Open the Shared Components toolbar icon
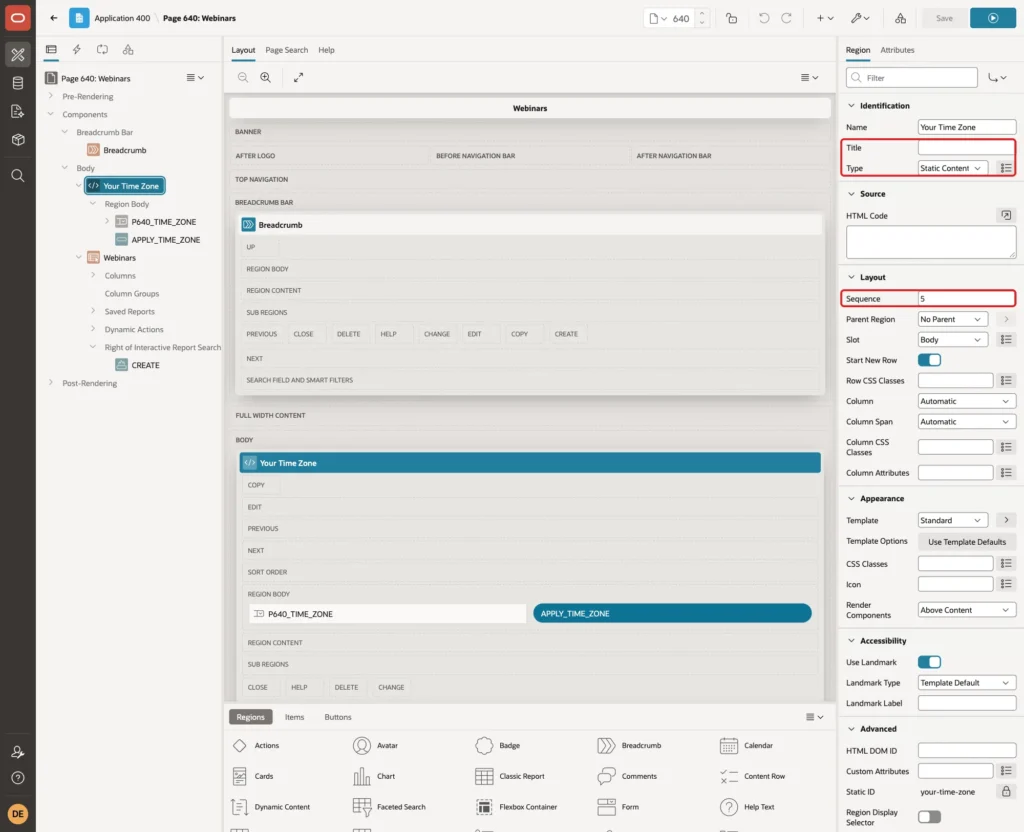This screenshot has height=832, width=1024. coord(900,18)
